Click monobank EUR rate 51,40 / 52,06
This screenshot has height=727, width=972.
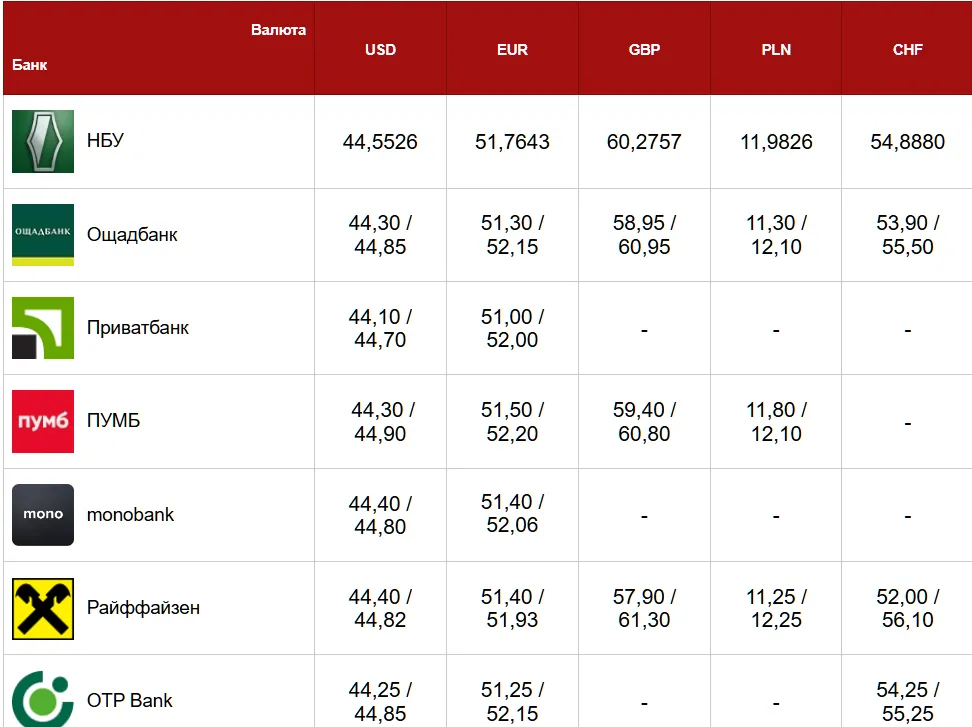[512, 514]
